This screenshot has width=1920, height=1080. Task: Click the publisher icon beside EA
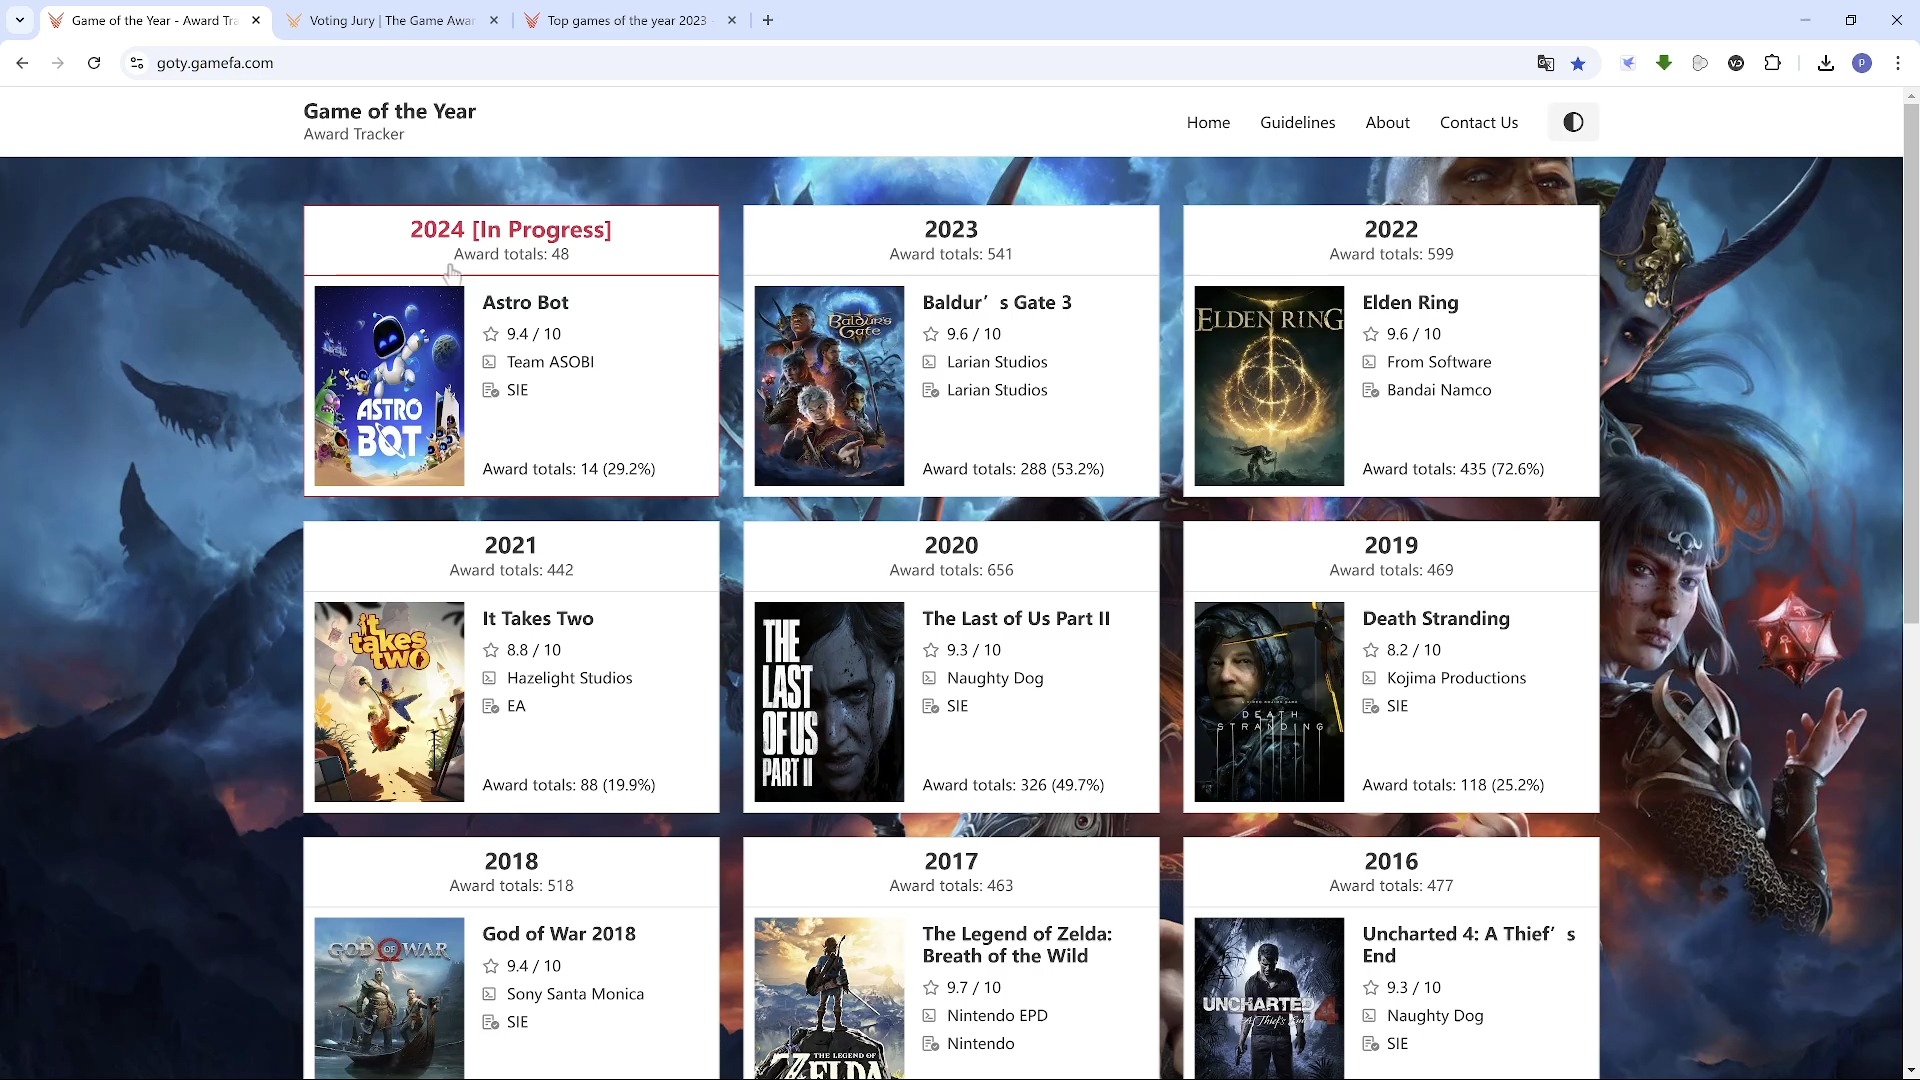pyautogui.click(x=490, y=706)
